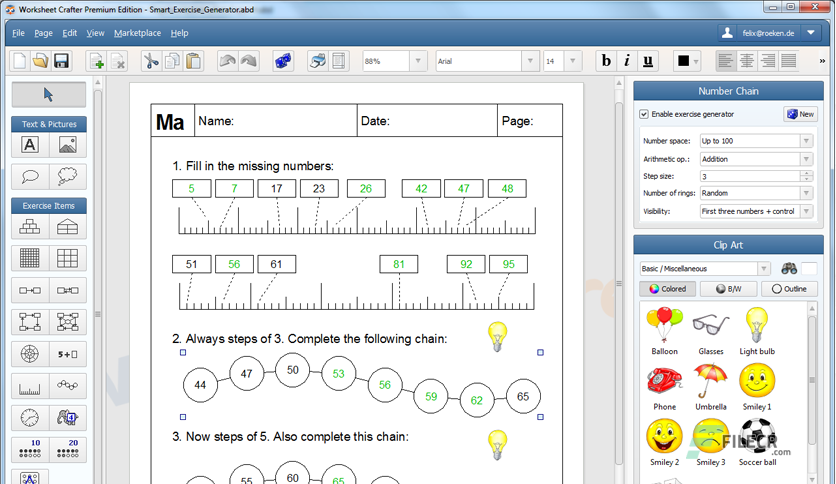
Task: Open the Arial font dropdown
Action: [x=530, y=61]
